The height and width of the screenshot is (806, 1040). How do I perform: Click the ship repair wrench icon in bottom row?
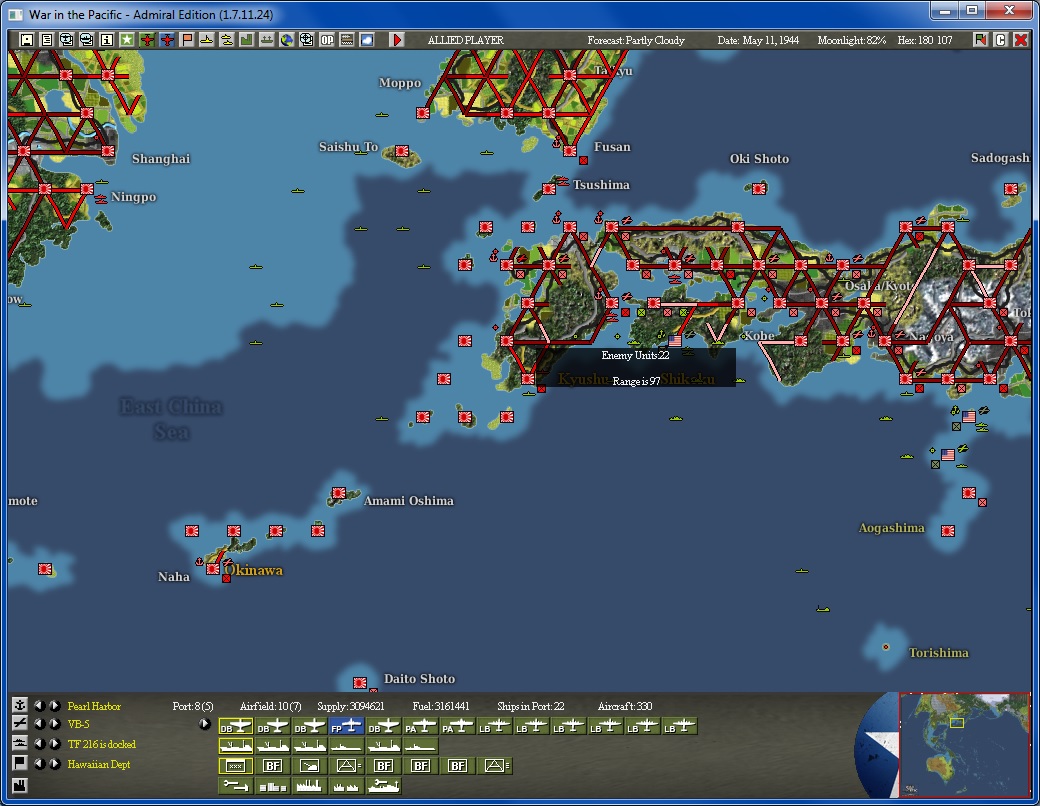[384, 786]
